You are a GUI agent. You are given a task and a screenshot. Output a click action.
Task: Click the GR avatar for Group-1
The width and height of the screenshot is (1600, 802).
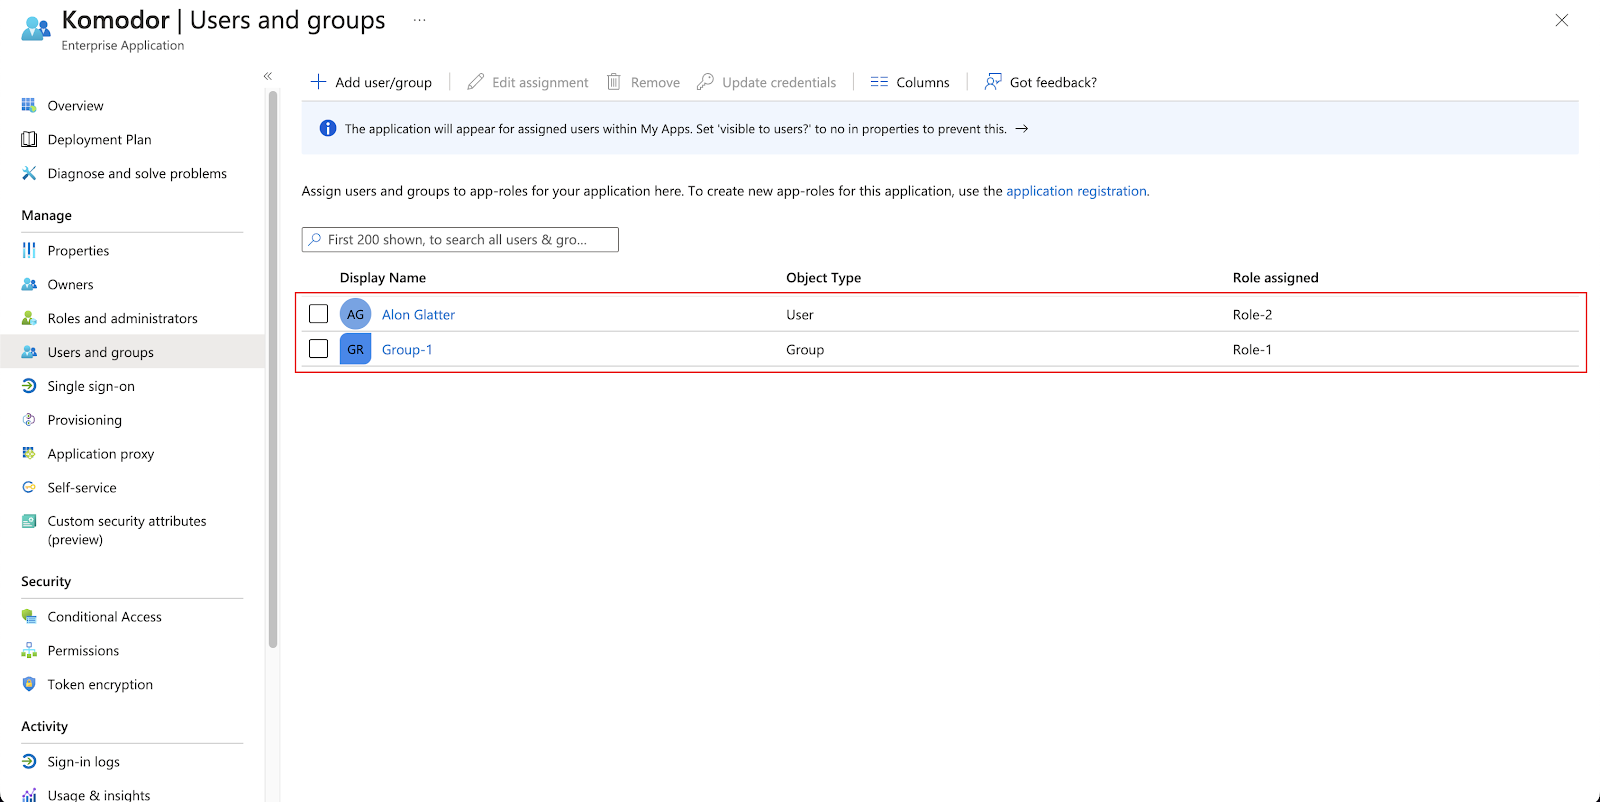pyautogui.click(x=355, y=349)
